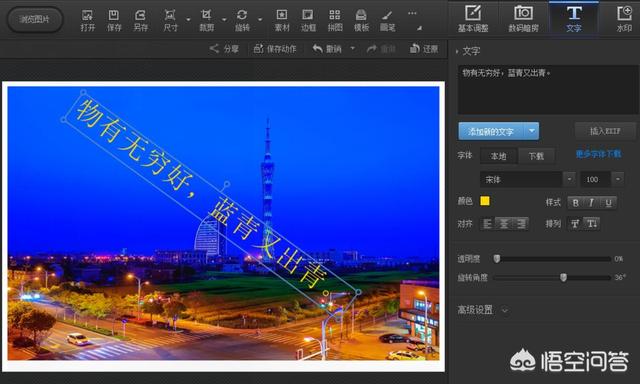The height and width of the screenshot is (384, 640).
Task: Open the 撤销 history dropdown arrow
Action: (x=353, y=49)
